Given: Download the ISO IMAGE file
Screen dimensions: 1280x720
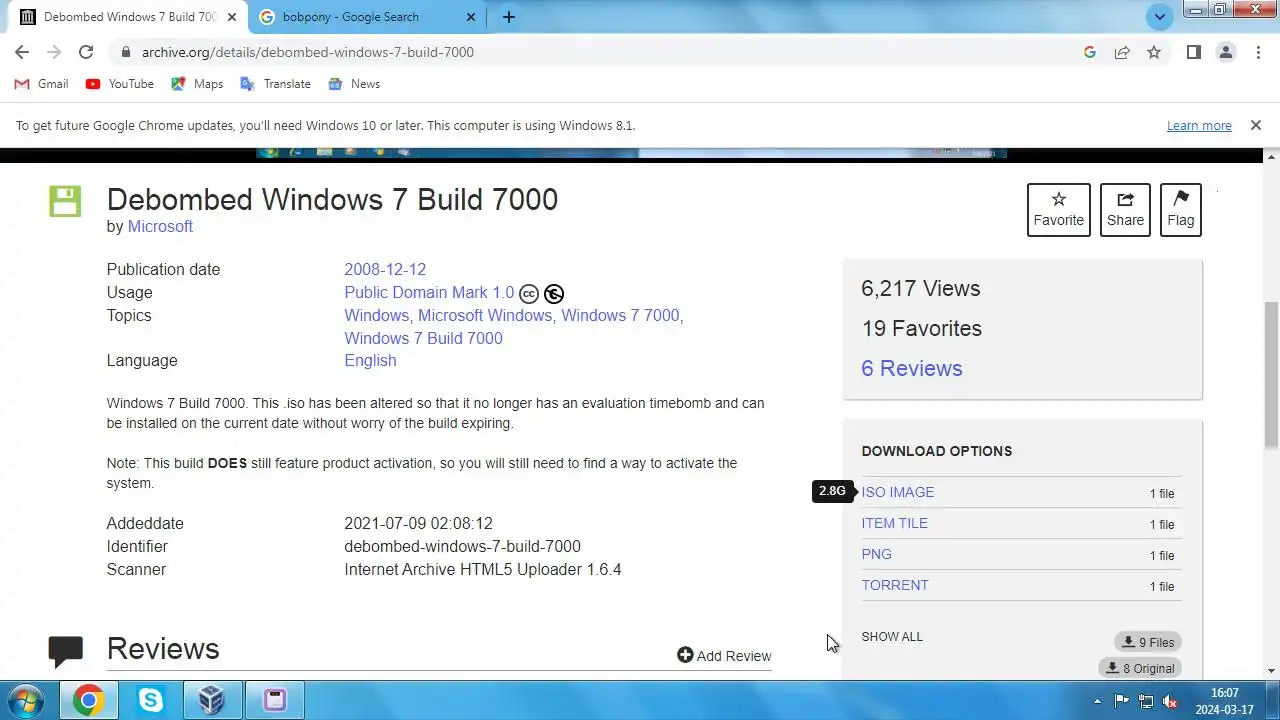Looking at the screenshot, I should pos(898,492).
